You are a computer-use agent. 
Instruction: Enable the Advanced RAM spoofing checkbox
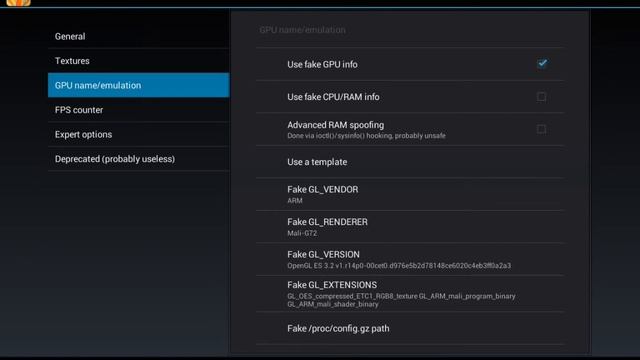[x=542, y=129]
